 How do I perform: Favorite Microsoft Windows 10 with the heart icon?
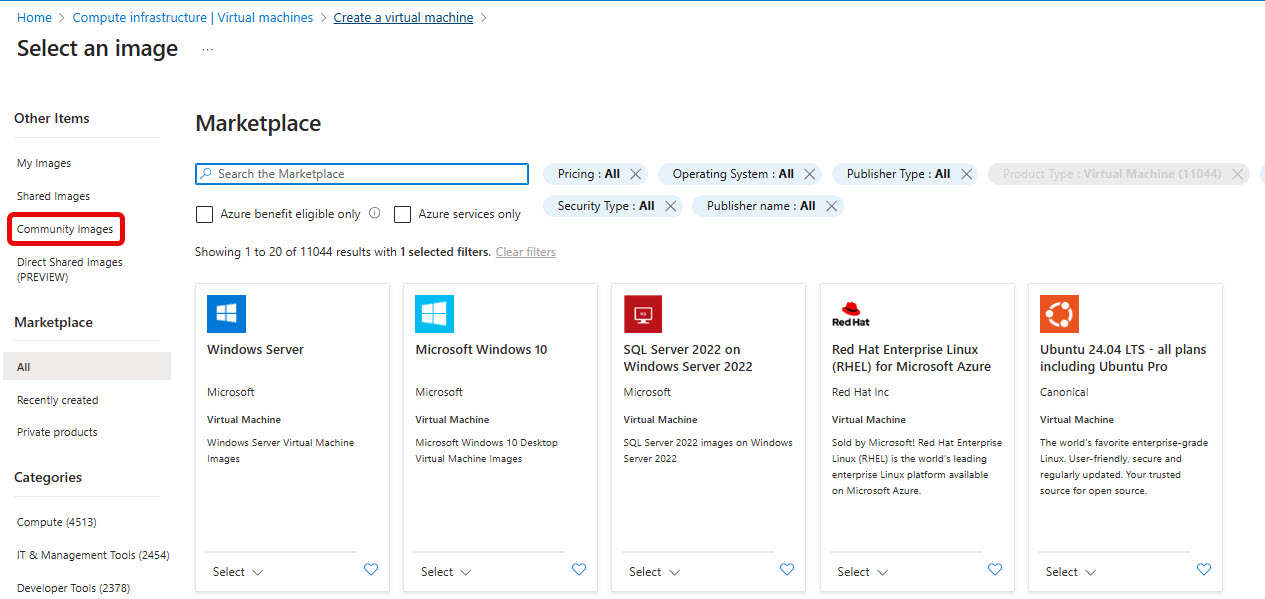click(x=579, y=570)
